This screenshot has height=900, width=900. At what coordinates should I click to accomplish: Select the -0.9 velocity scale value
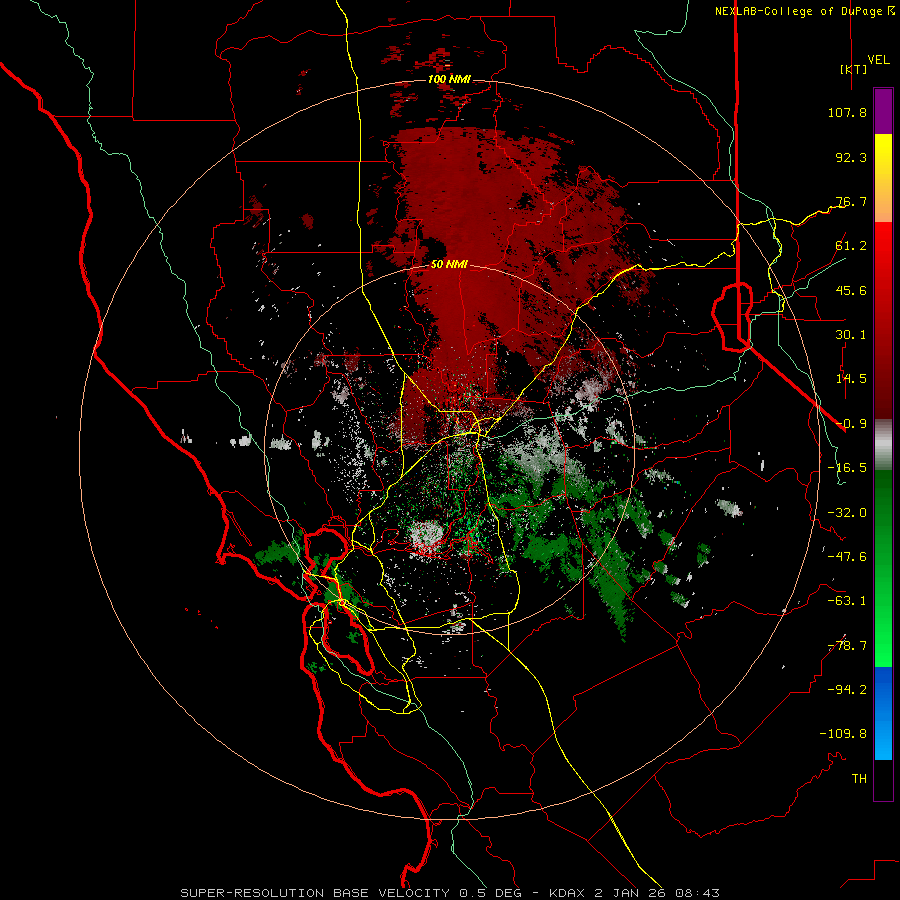pyautogui.click(x=851, y=424)
